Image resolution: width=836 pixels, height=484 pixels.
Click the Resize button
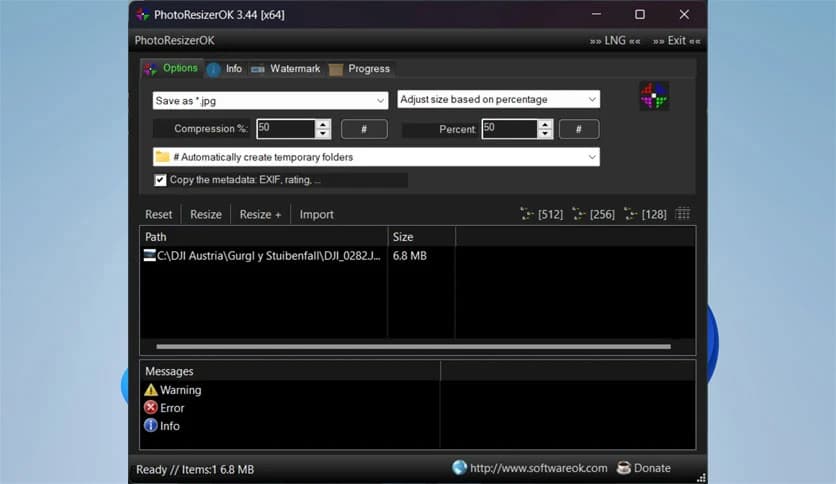pyautogui.click(x=206, y=214)
